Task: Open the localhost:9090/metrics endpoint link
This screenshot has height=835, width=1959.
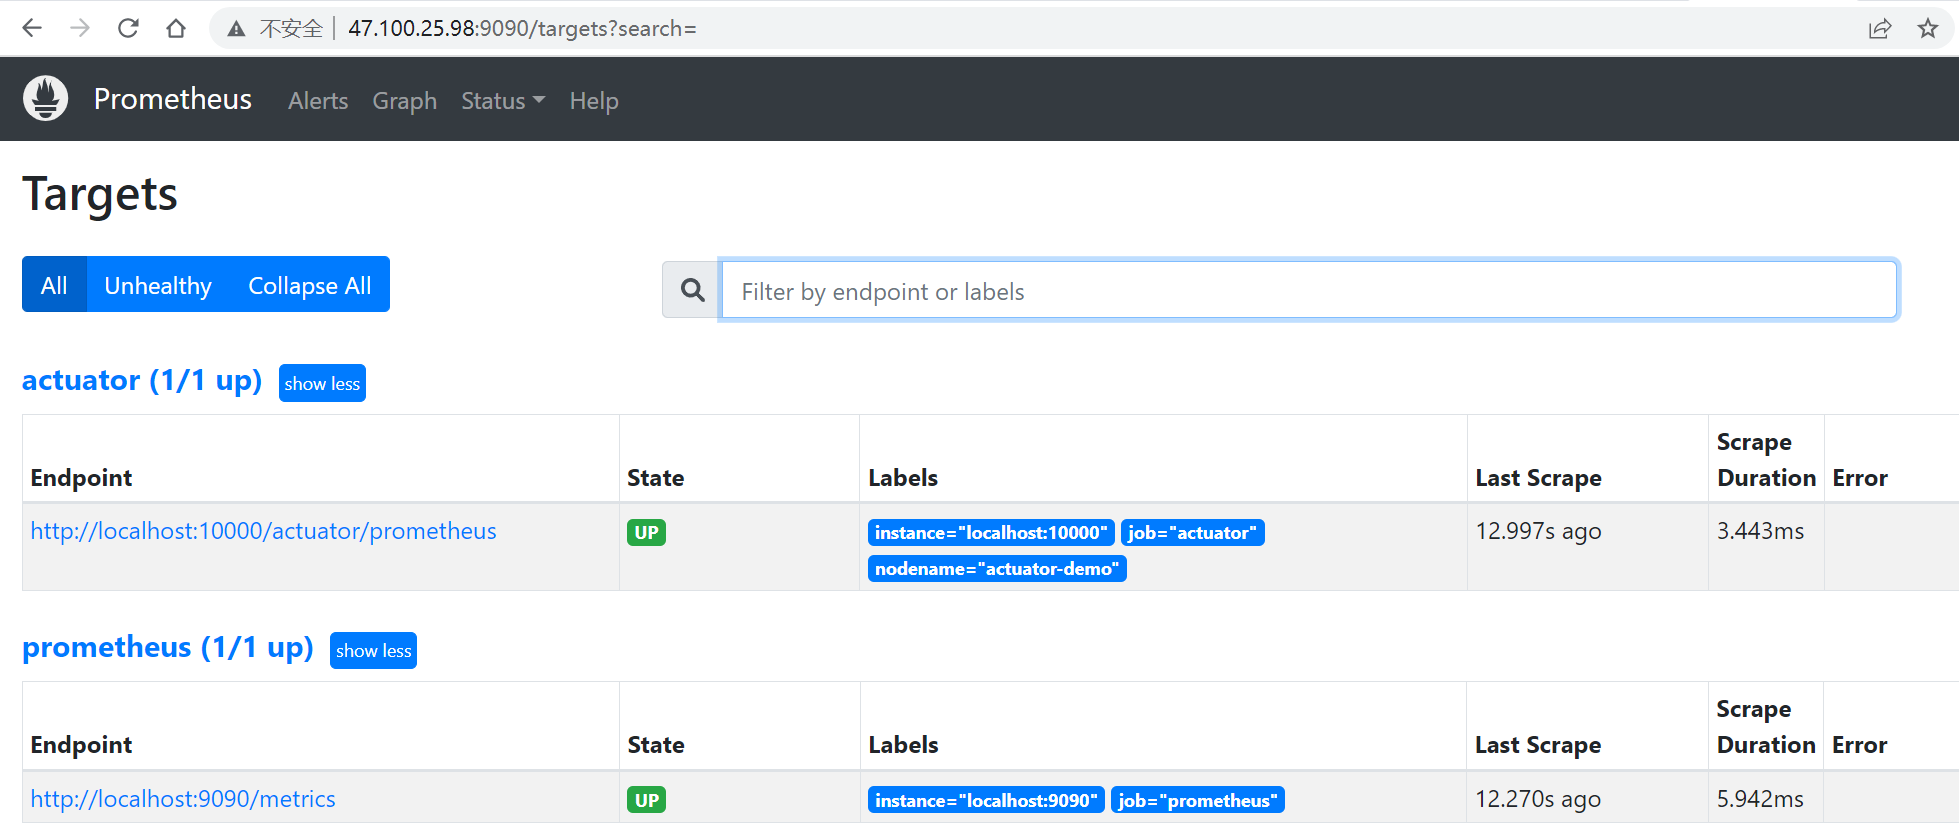Action: tap(183, 799)
